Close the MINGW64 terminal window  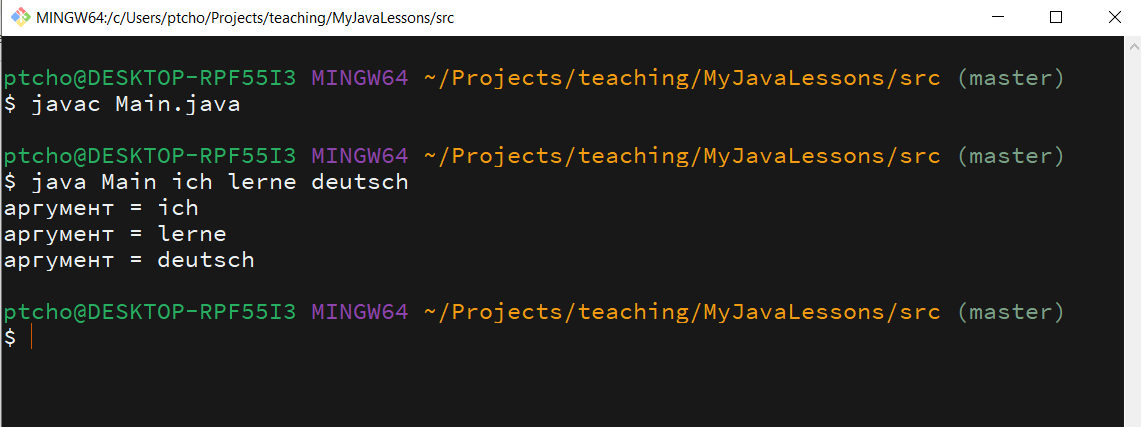coord(1113,17)
